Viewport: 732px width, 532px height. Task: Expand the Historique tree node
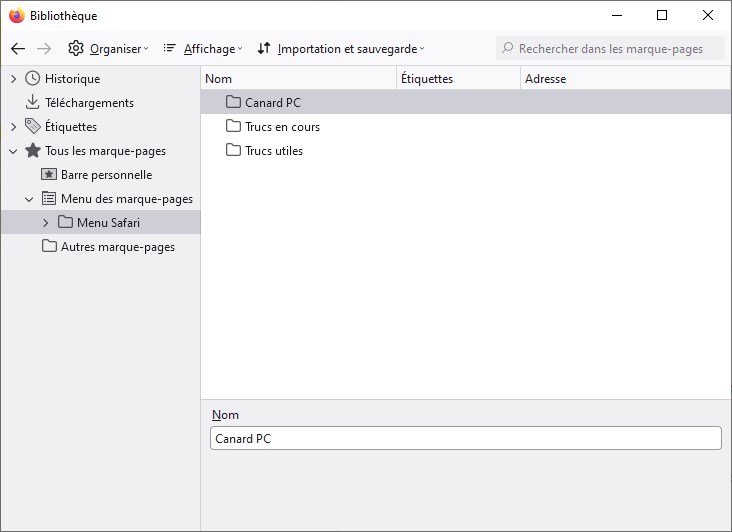(14, 79)
